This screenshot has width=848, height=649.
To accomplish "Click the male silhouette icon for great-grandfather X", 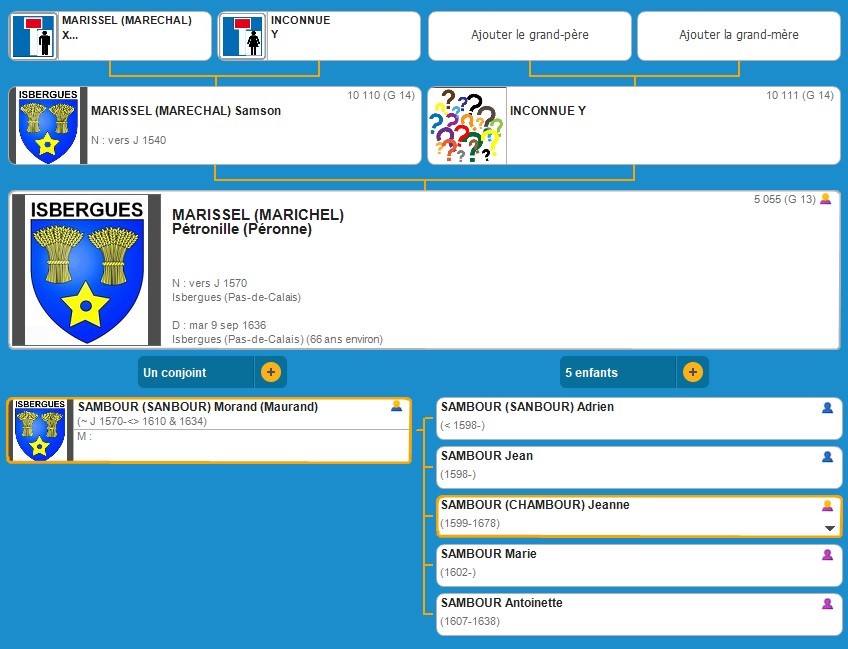I will click(35, 37).
